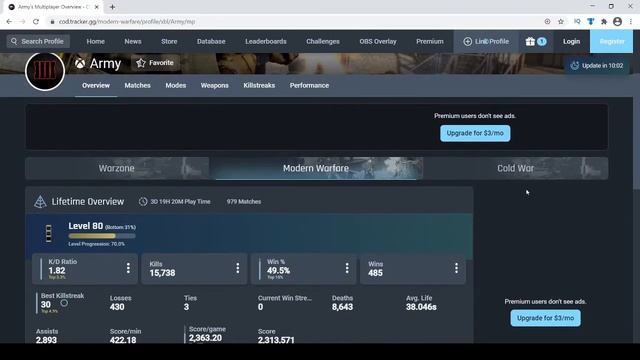
Task: Switch to the Performance tab
Action: [x=309, y=85]
